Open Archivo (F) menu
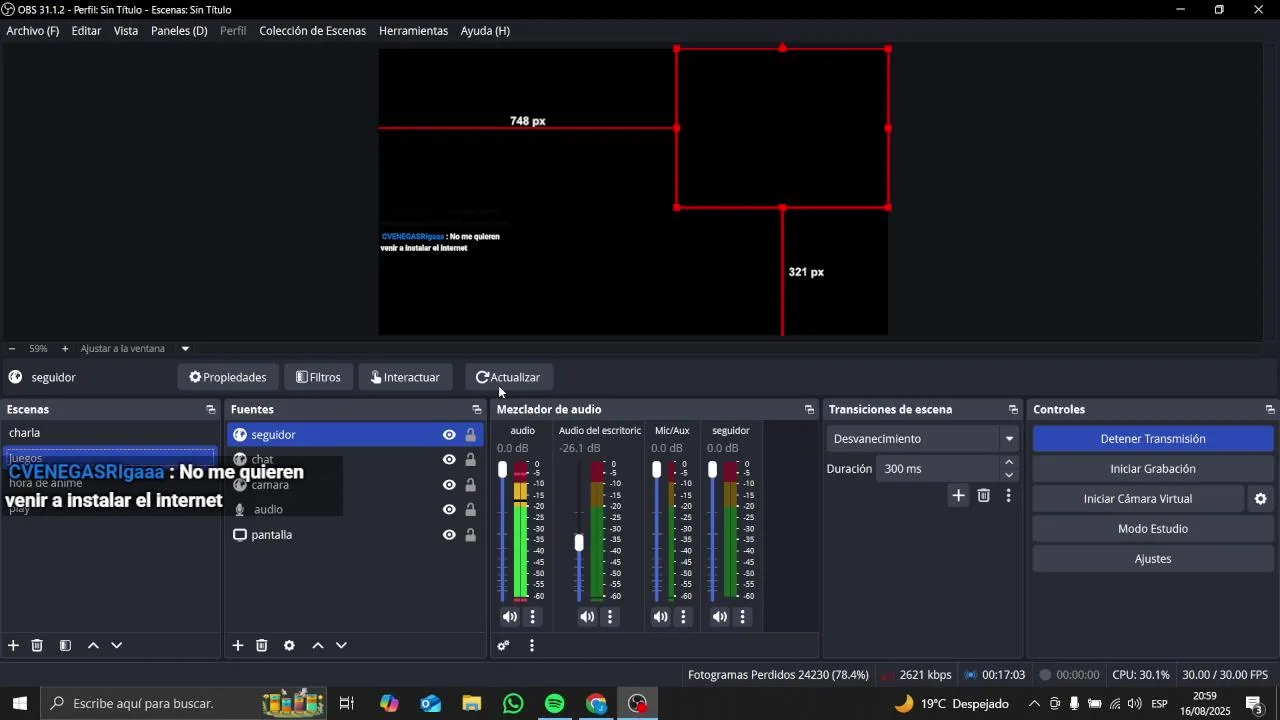 (x=33, y=31)
